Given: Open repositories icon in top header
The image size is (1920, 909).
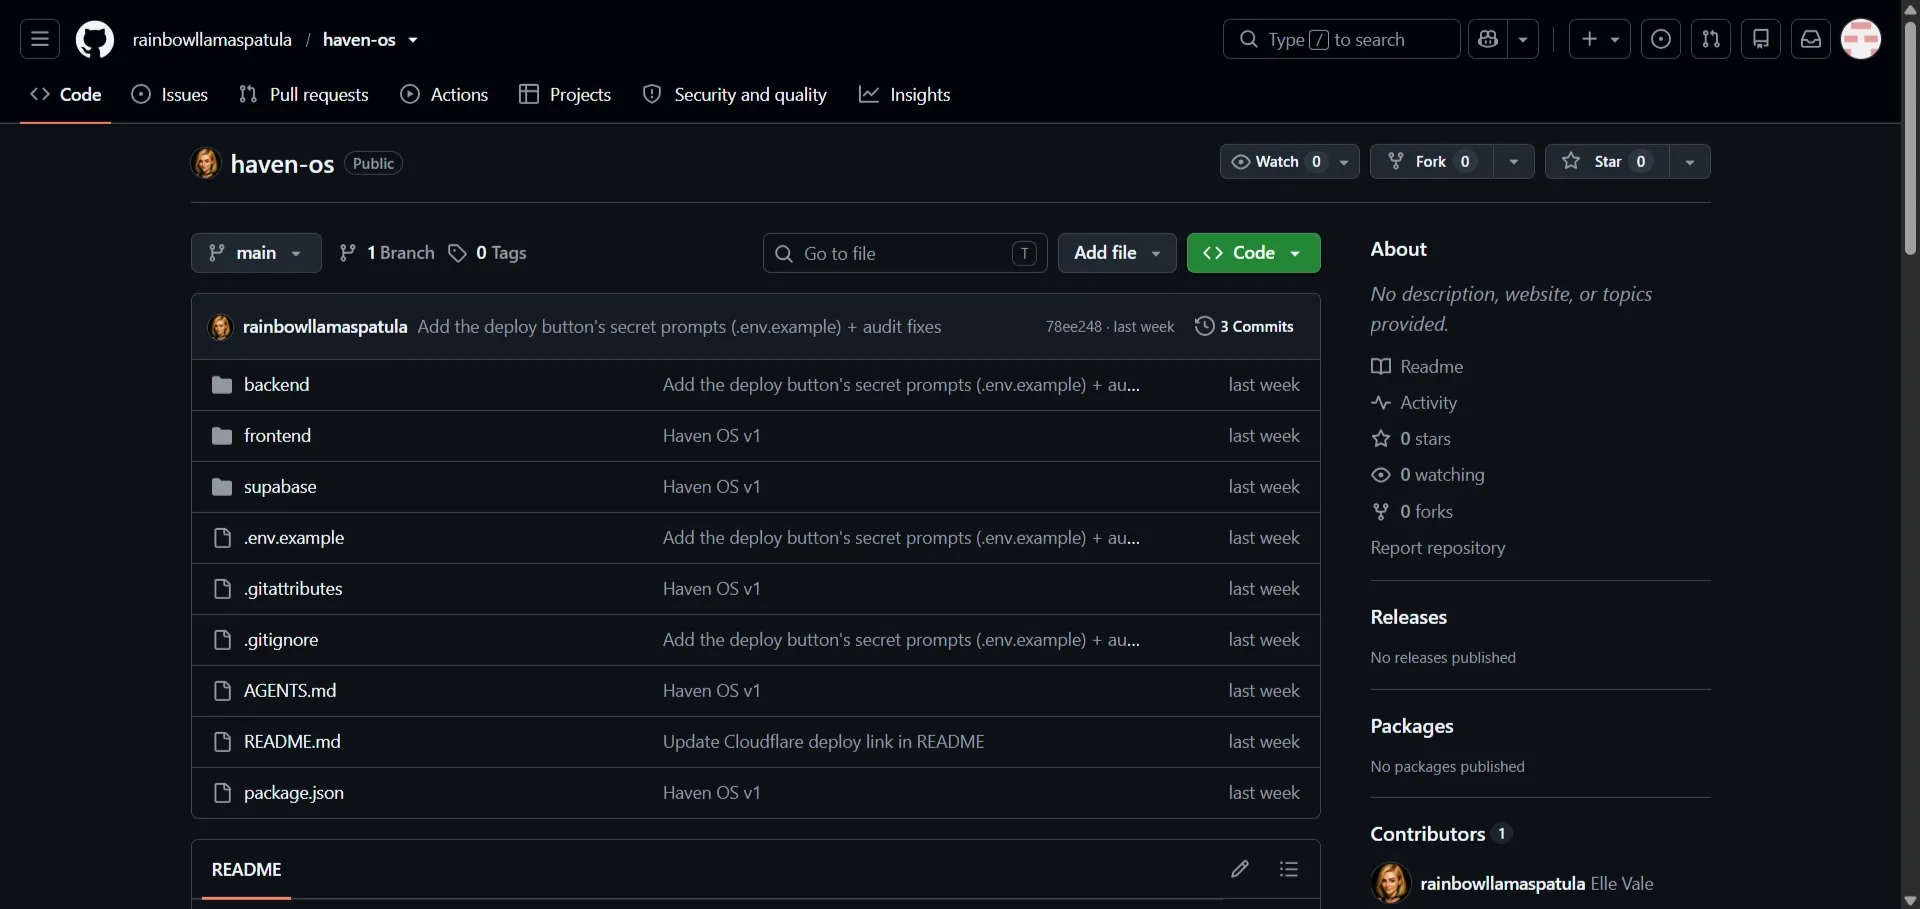Looking at the screenshot, I should [1761, 39].
